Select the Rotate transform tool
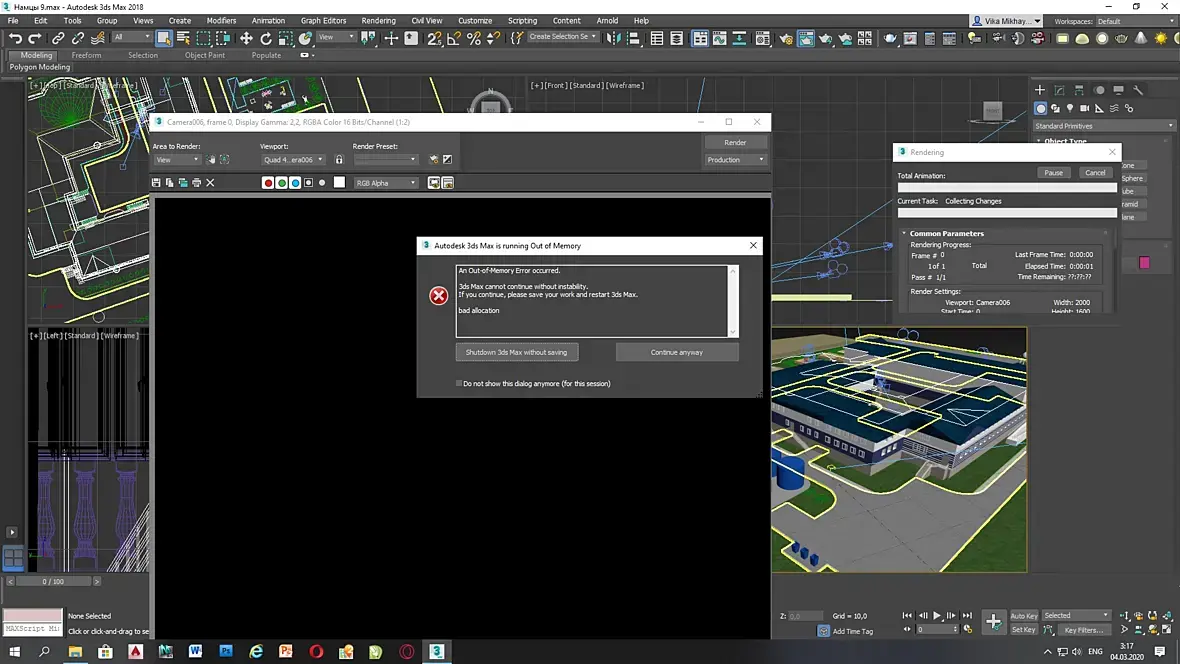The width and height of the screenshot is (1180, 664). 266,38
